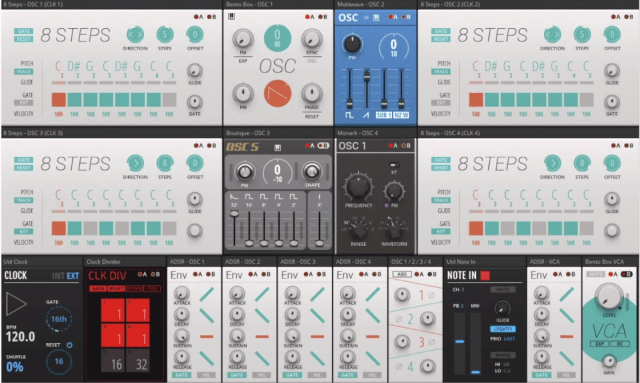Click the phase invert icon beside mixer channel 3

coord(431,342)
